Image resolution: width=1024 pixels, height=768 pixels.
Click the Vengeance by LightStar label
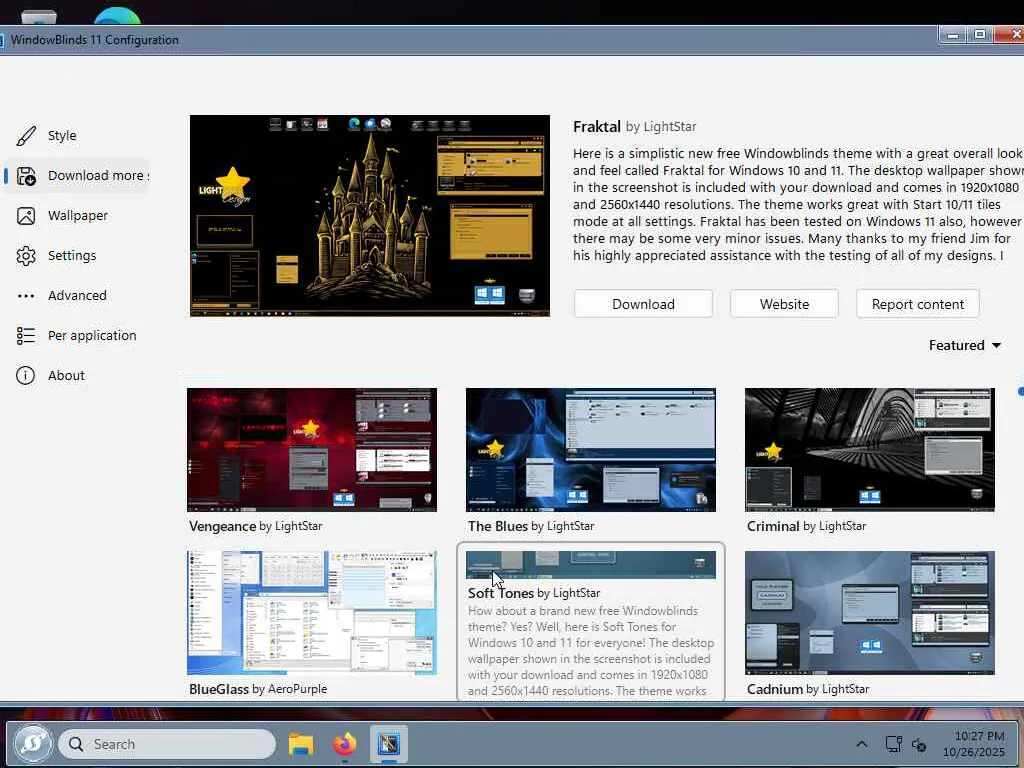255,526
